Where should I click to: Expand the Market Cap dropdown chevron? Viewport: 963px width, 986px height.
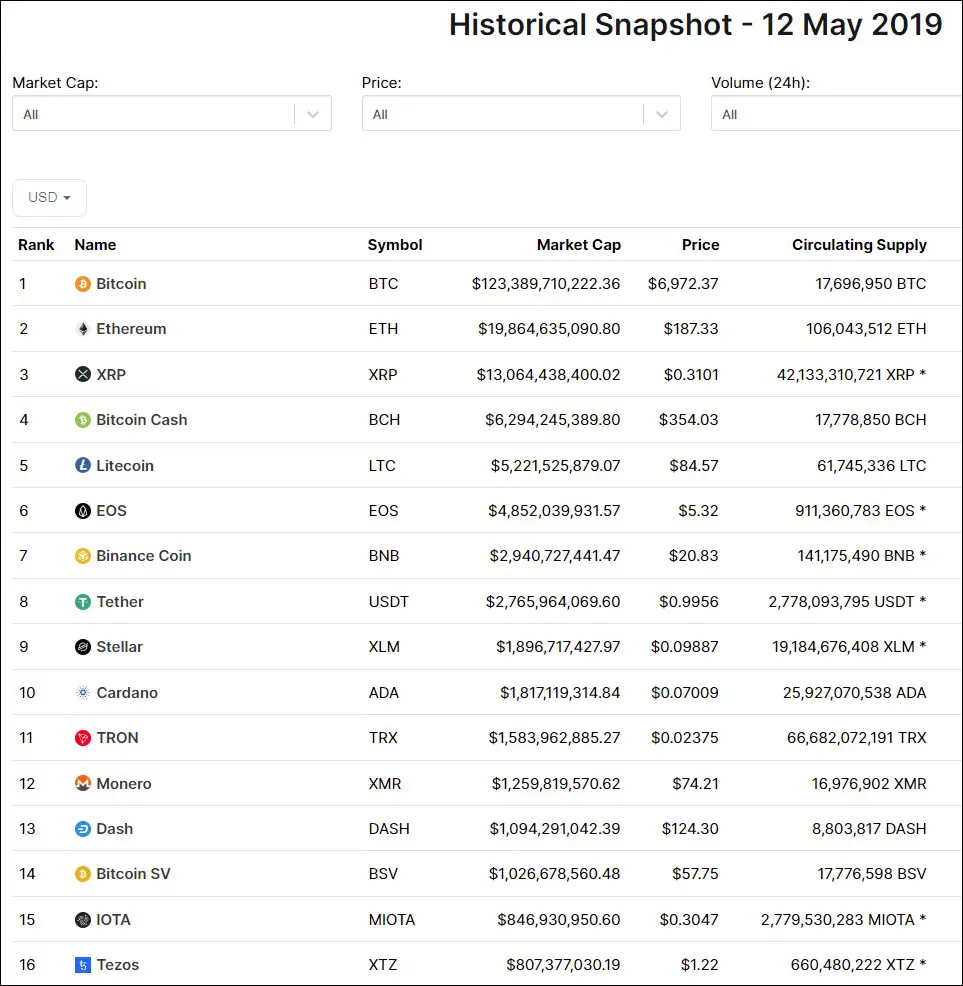(x=313, y=114)
